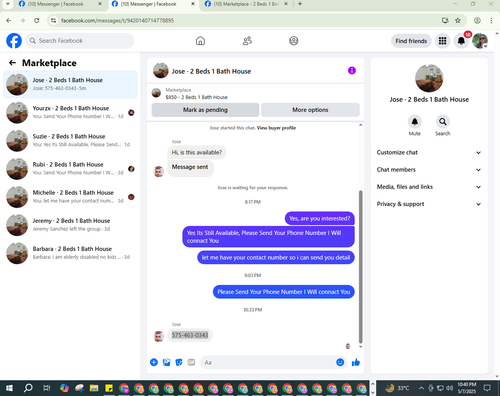Open Task View on the taskbar

point(47,388)
